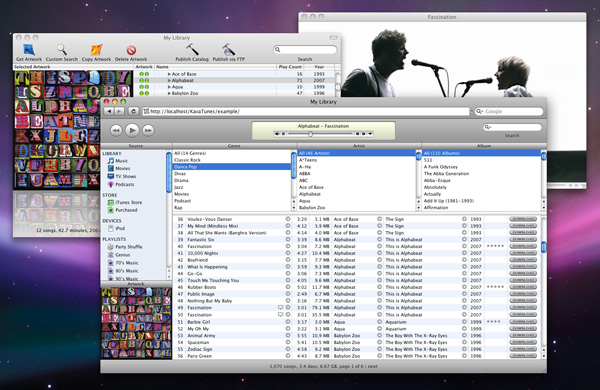
Task: Open the mini player dropdown arrow
Action: click(x=370, y=134)
